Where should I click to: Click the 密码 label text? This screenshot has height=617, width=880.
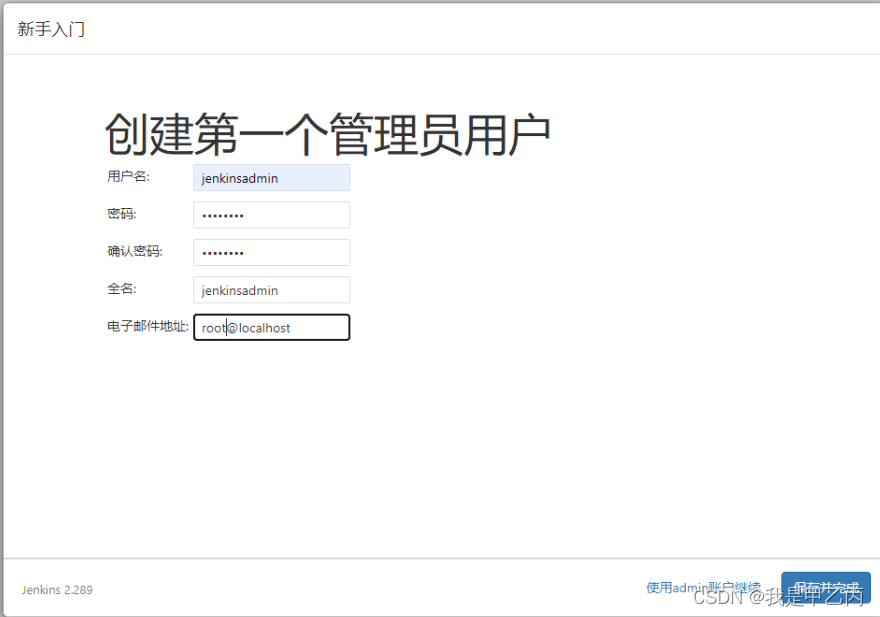click(122, 214)
